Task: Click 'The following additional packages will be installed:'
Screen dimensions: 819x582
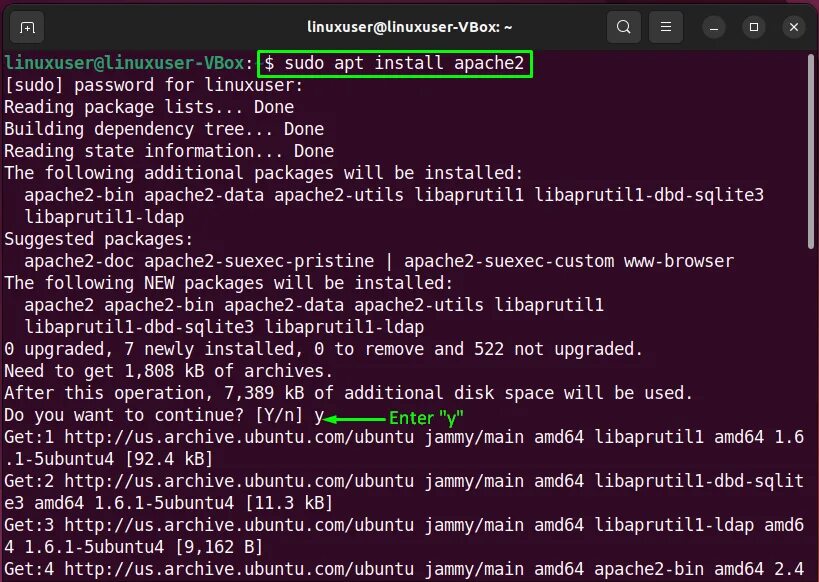Action: (x=263, y=173)
